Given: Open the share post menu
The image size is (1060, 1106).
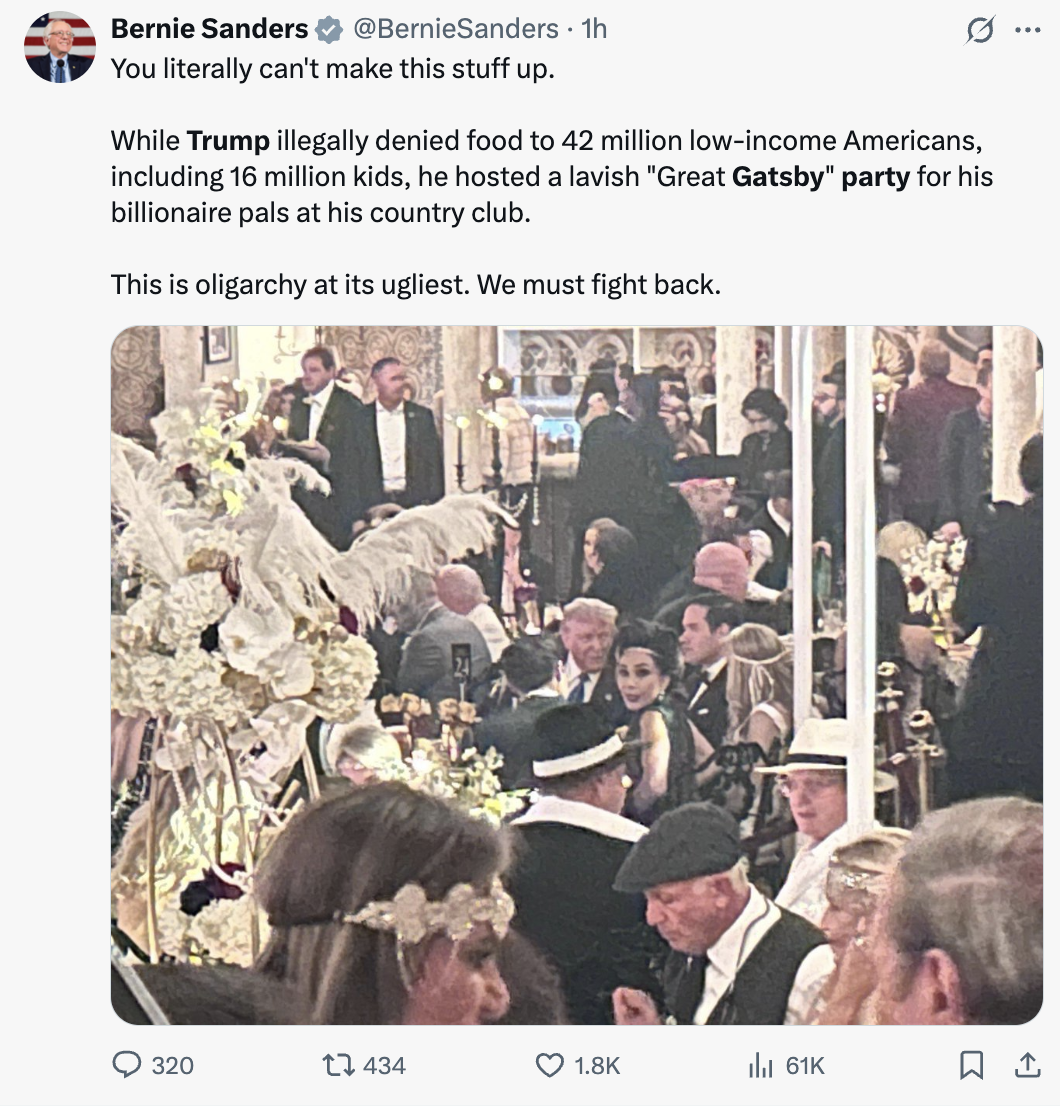Looking at the screenshot, I should click(x=1026, y=1066).
